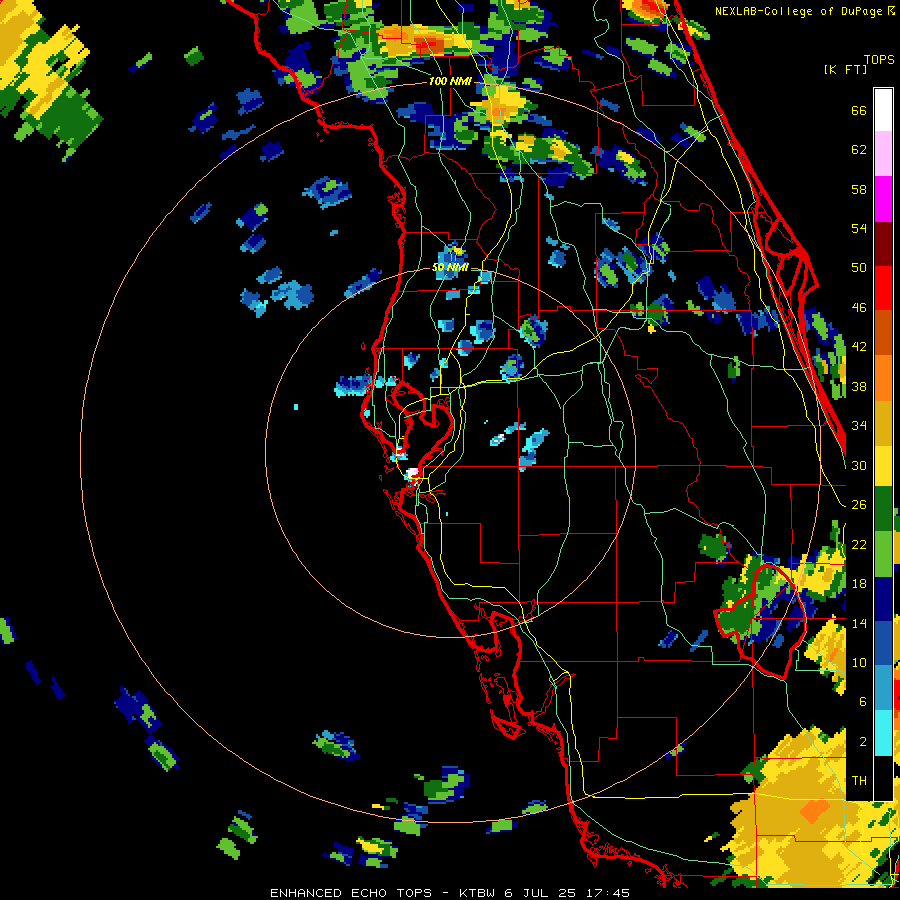The width and height of the screenshot is (900, 900).
Task: Pick the cyan legend swatch
Action: click(883, 733)
